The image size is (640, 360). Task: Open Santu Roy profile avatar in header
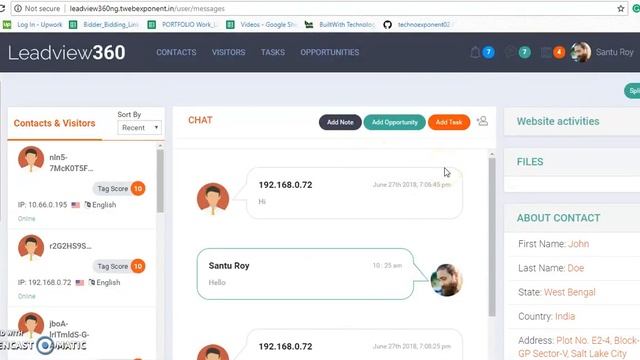click(580, 52)
